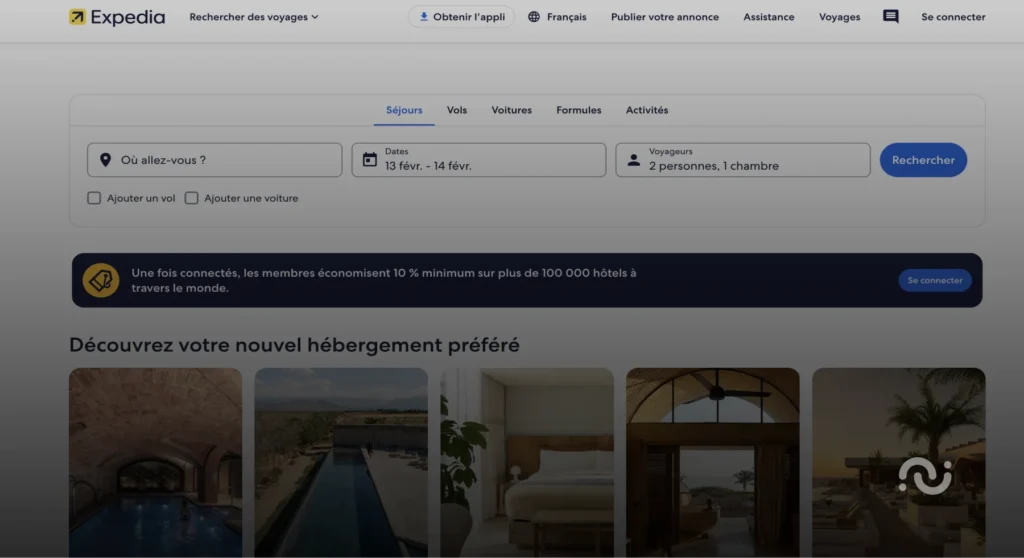Image resolution: width=1024 pixels, height=558 pixels.
Task: Click the location pin icon
Action: click(105, 160)
